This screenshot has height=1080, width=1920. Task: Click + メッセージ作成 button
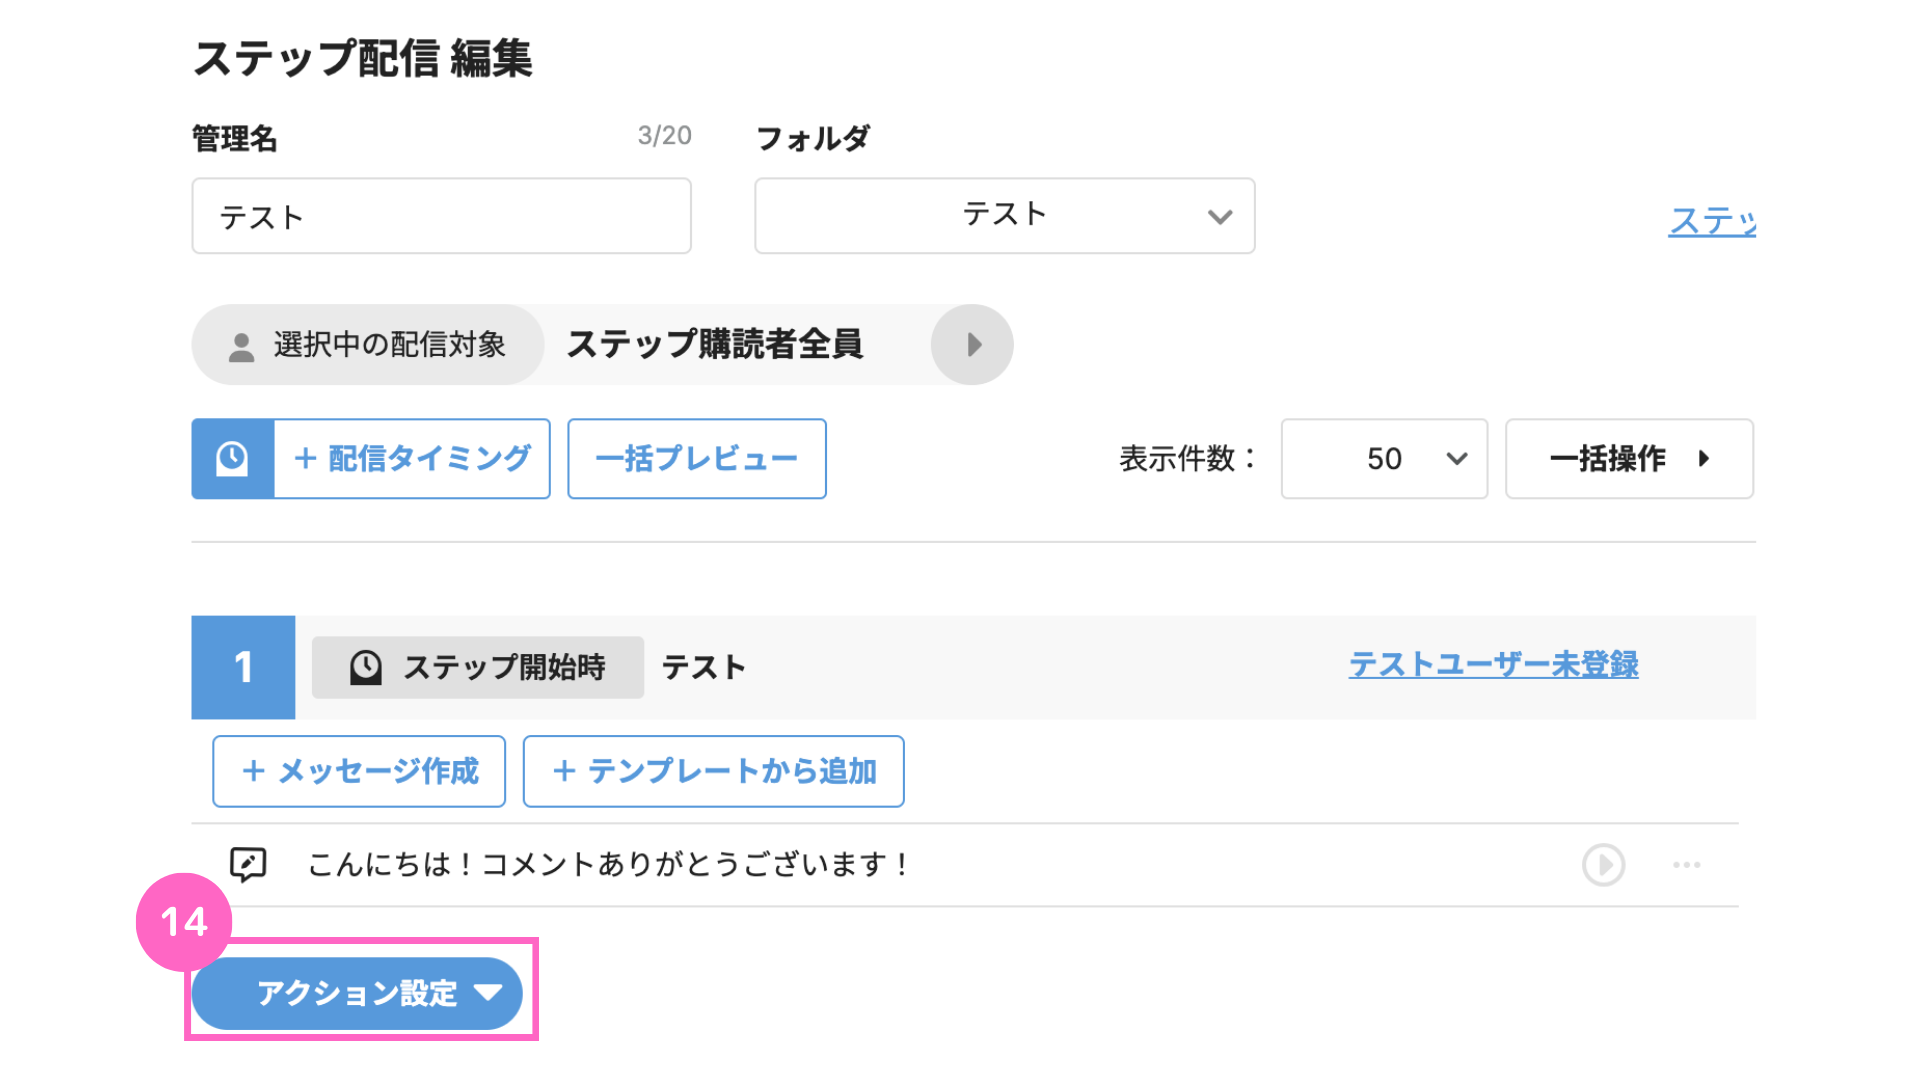click(359, 772)
